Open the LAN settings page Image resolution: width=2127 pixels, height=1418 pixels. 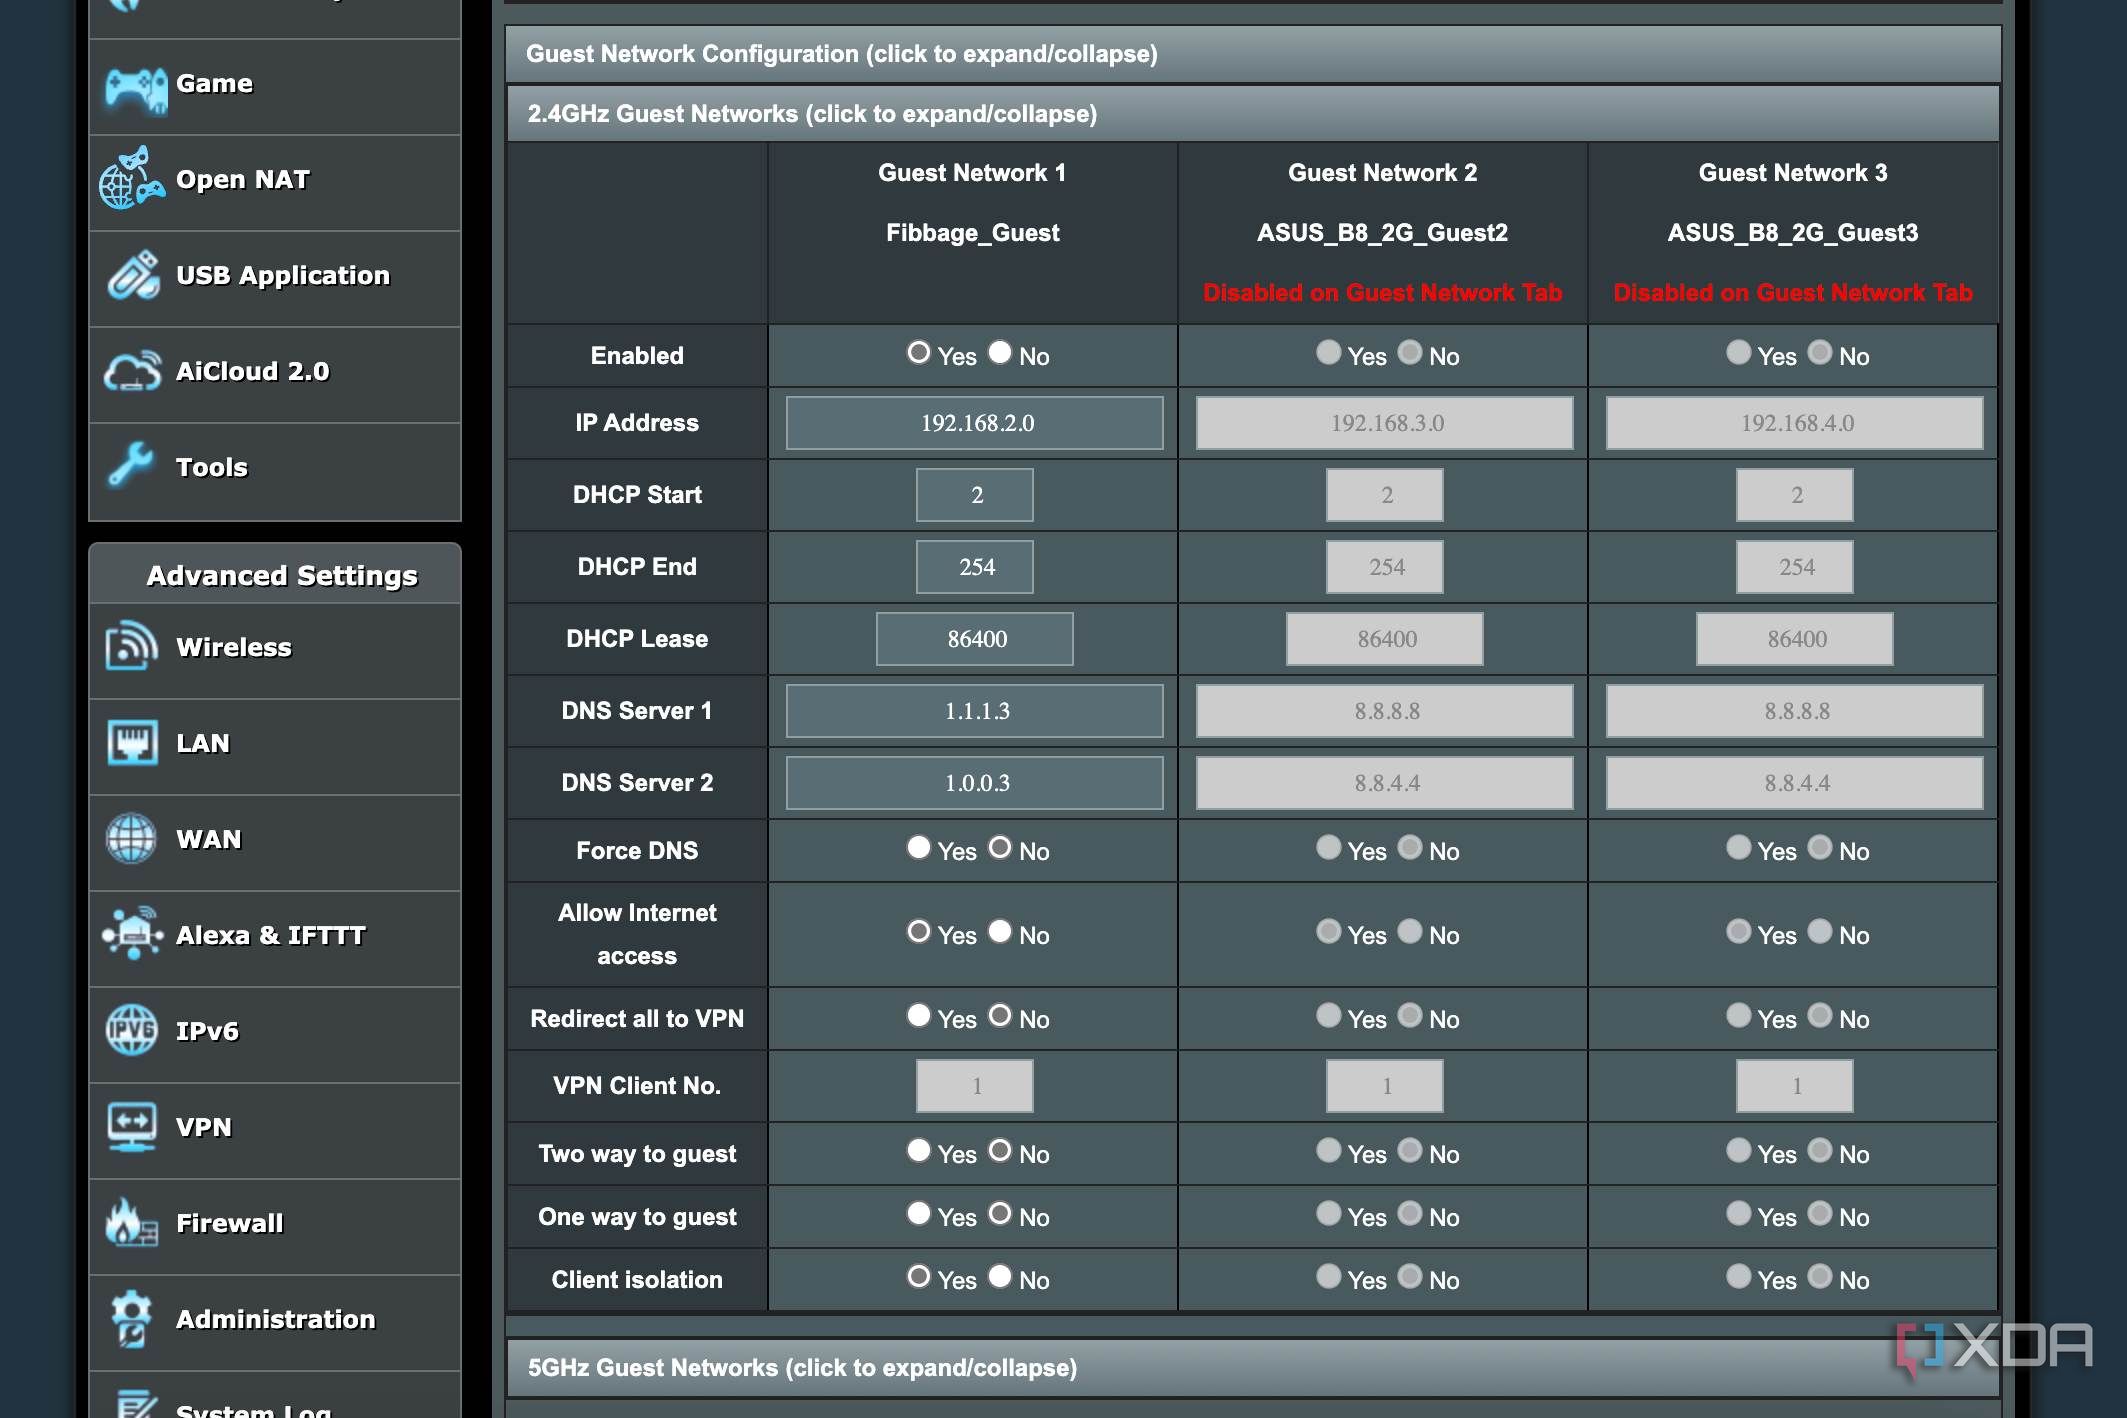(x=203, y=743)
